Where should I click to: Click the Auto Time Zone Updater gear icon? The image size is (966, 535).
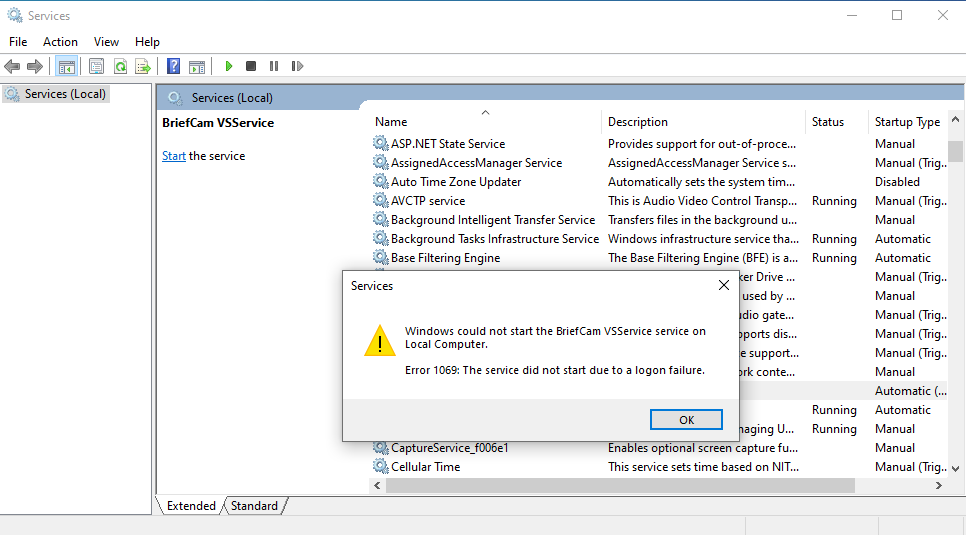pos(381,181)
